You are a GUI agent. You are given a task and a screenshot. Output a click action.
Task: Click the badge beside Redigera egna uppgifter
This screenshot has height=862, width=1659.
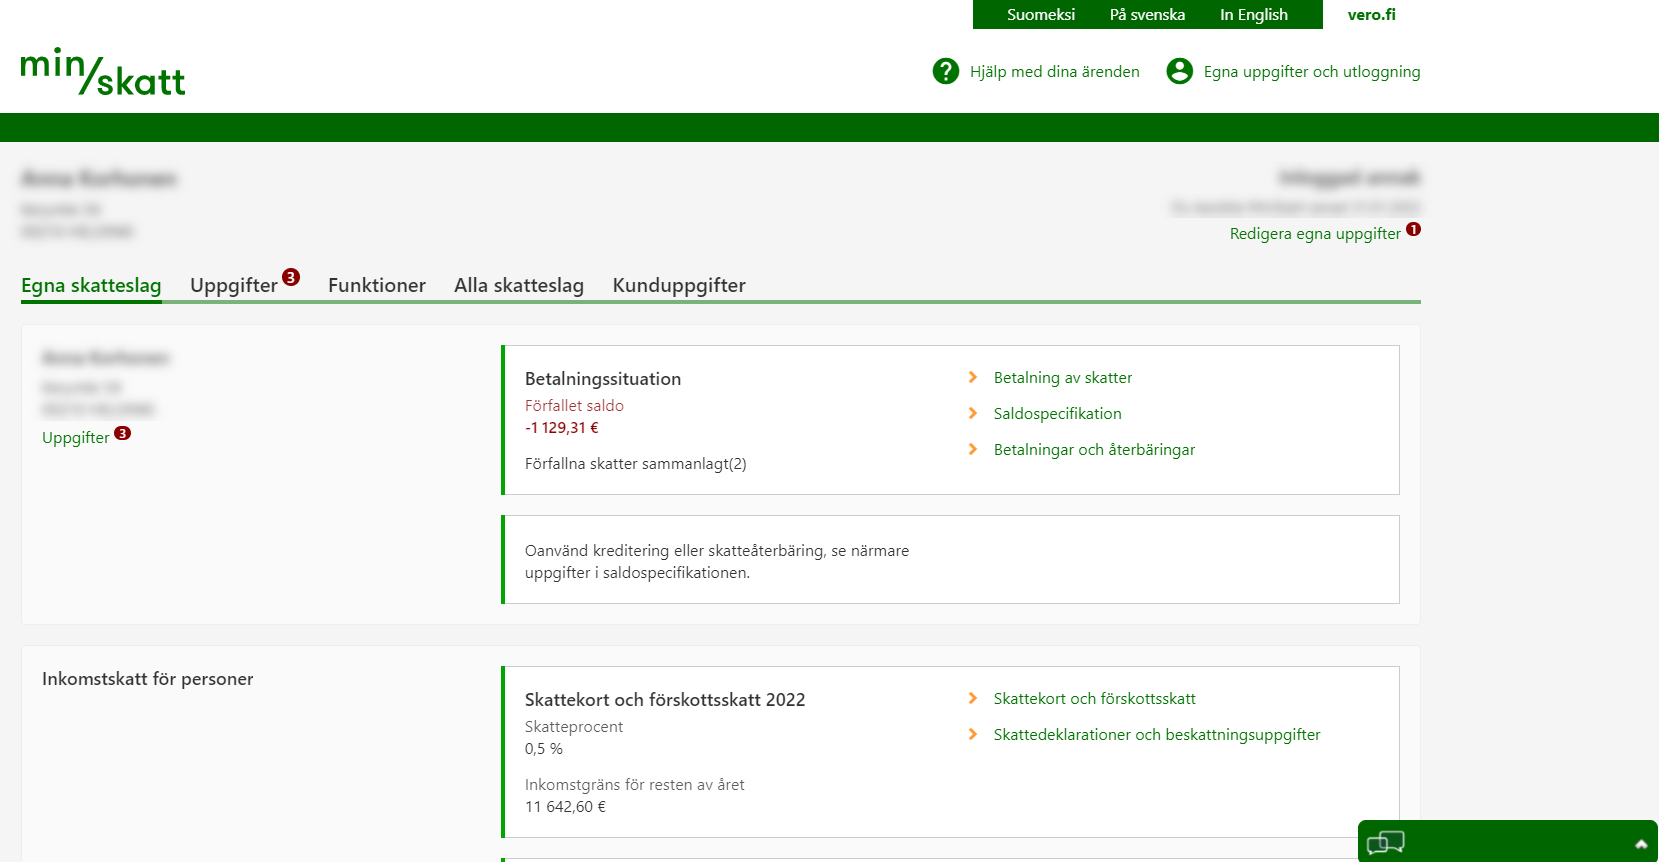click(x=1413, y=229)
